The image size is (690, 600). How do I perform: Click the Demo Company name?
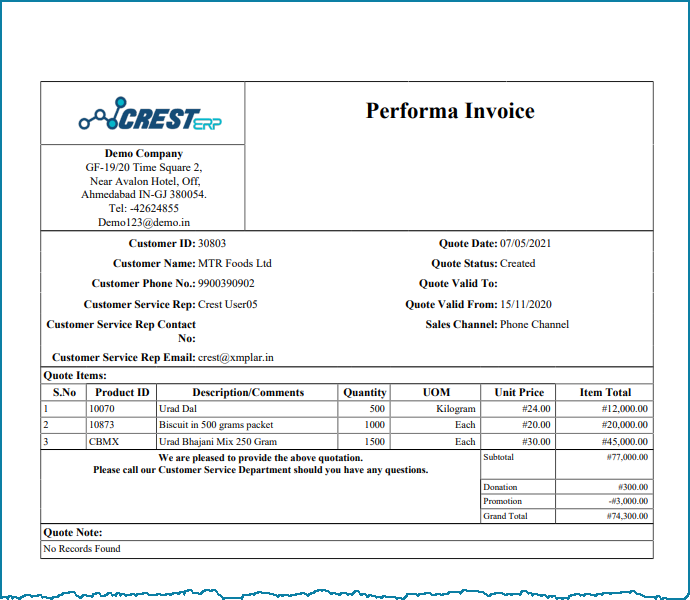144,153
